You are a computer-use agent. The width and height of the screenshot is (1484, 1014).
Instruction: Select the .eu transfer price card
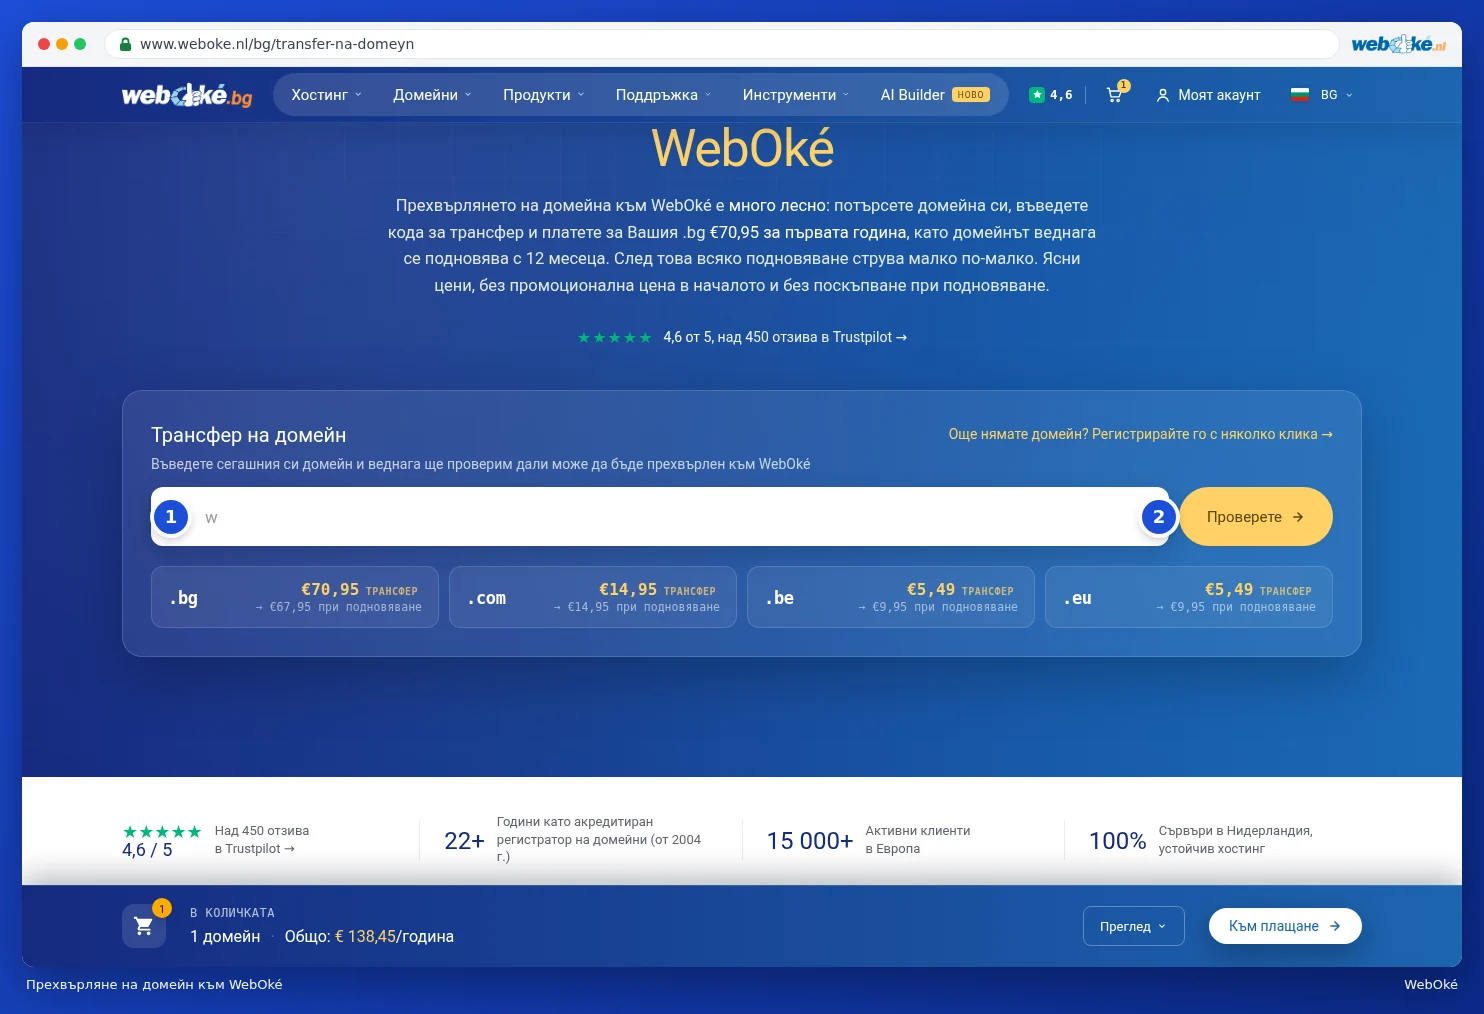(x=1189, y=598)
